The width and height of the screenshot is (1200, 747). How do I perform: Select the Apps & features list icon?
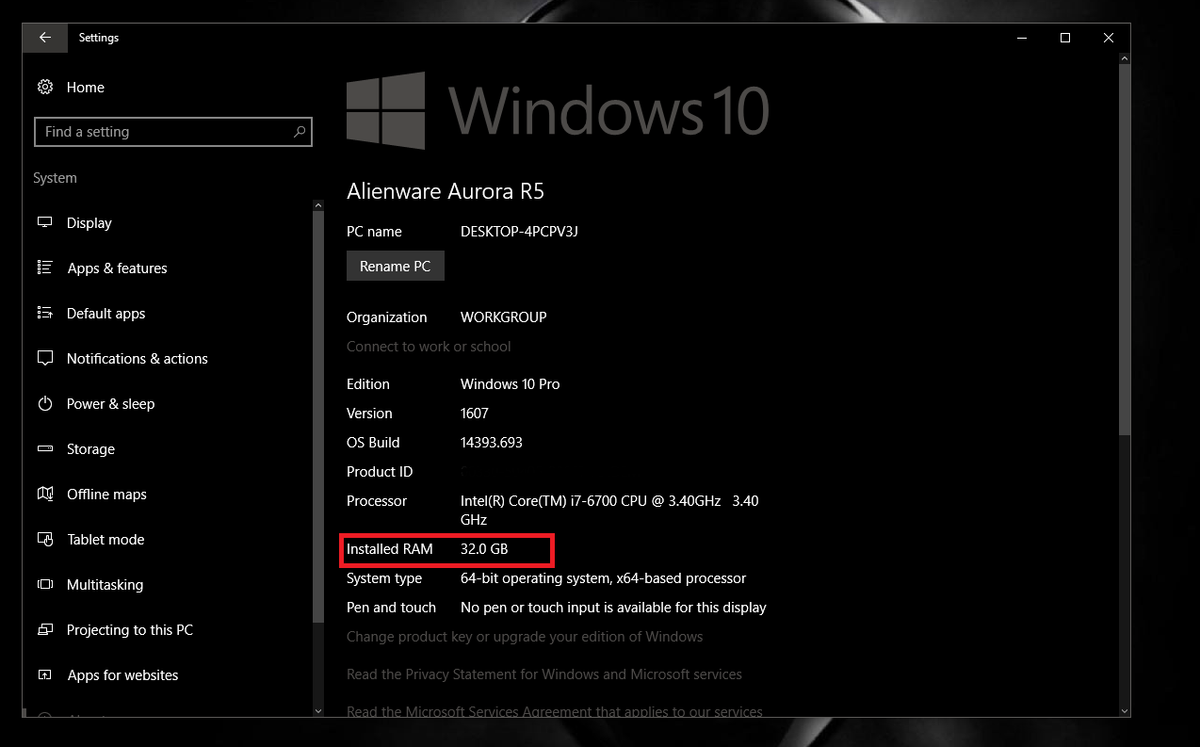pos(45,268)
